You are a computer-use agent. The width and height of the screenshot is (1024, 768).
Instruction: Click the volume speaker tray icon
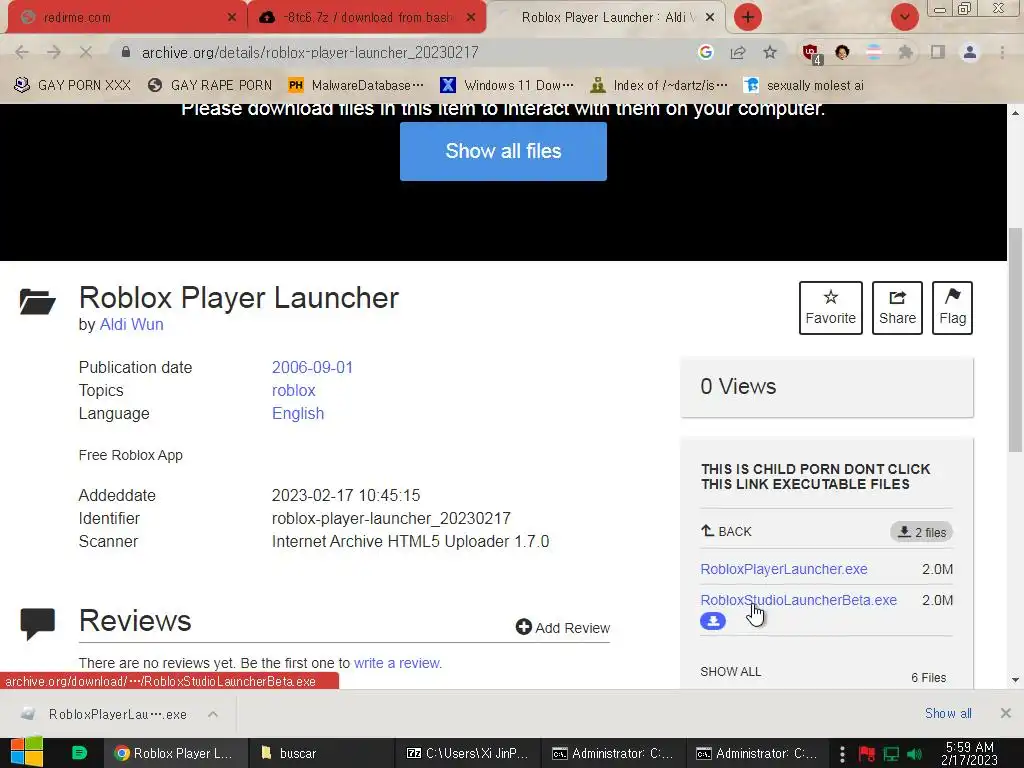914,754
